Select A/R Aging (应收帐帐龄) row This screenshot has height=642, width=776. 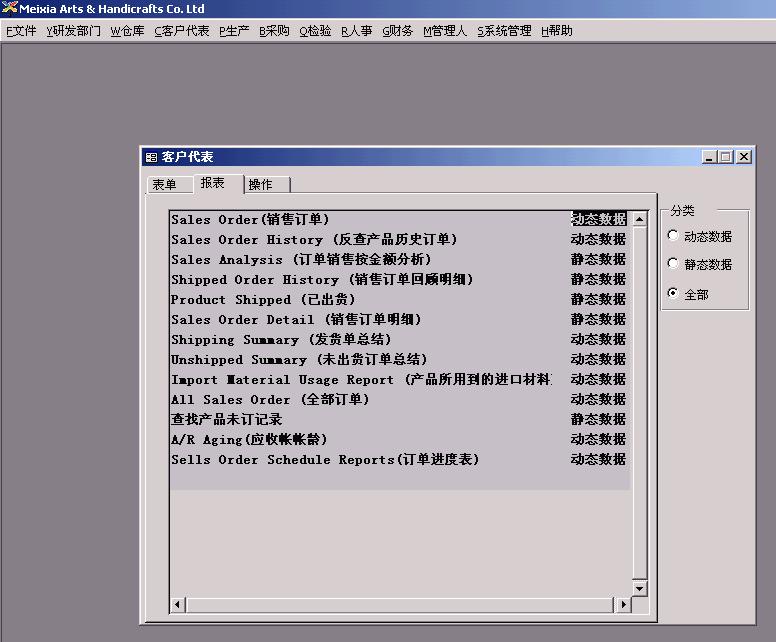(x=399, y=440)
